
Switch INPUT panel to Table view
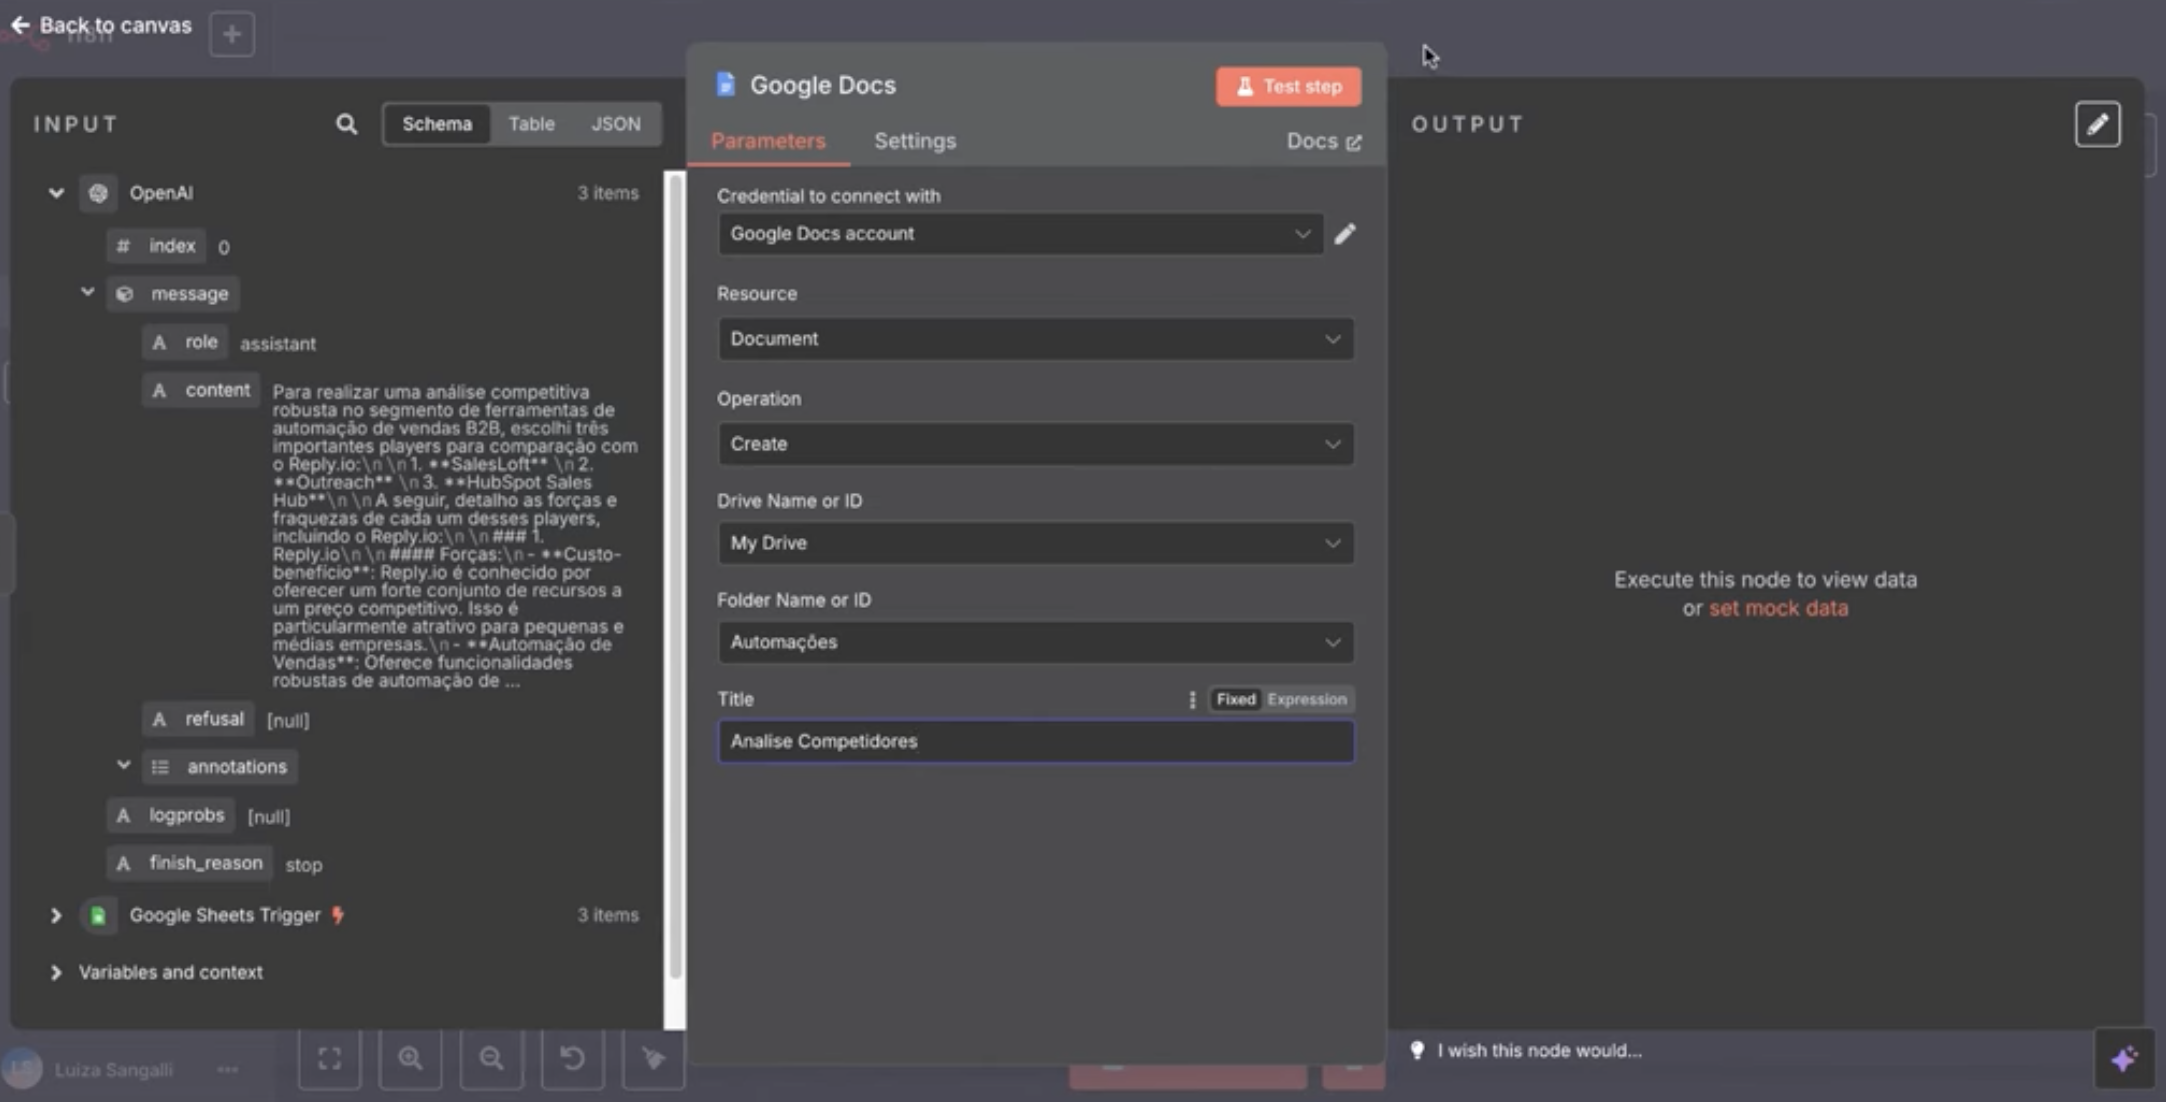[x=531, y=123]
